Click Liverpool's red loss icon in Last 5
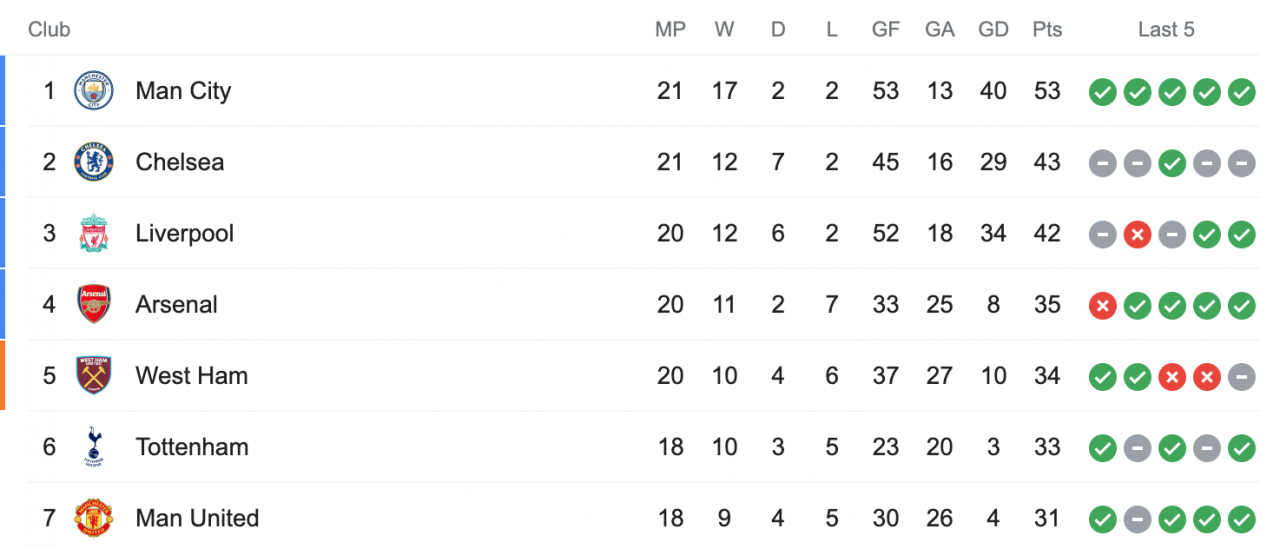 (1137, 234)
